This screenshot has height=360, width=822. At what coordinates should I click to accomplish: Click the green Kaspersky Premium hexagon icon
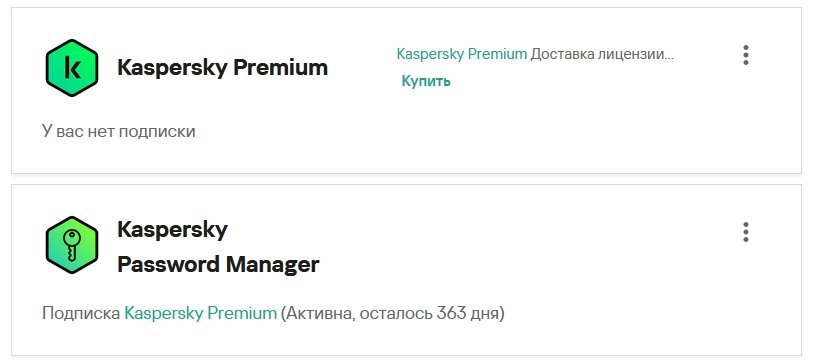(72, 68)
